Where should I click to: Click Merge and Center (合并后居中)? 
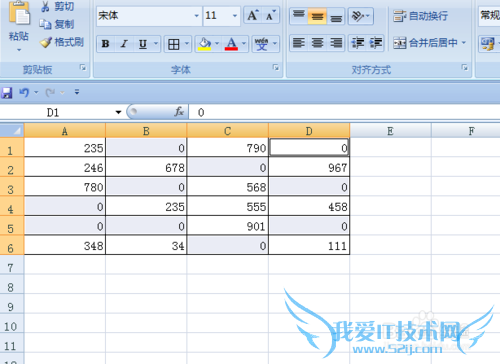tap(426, 43)
